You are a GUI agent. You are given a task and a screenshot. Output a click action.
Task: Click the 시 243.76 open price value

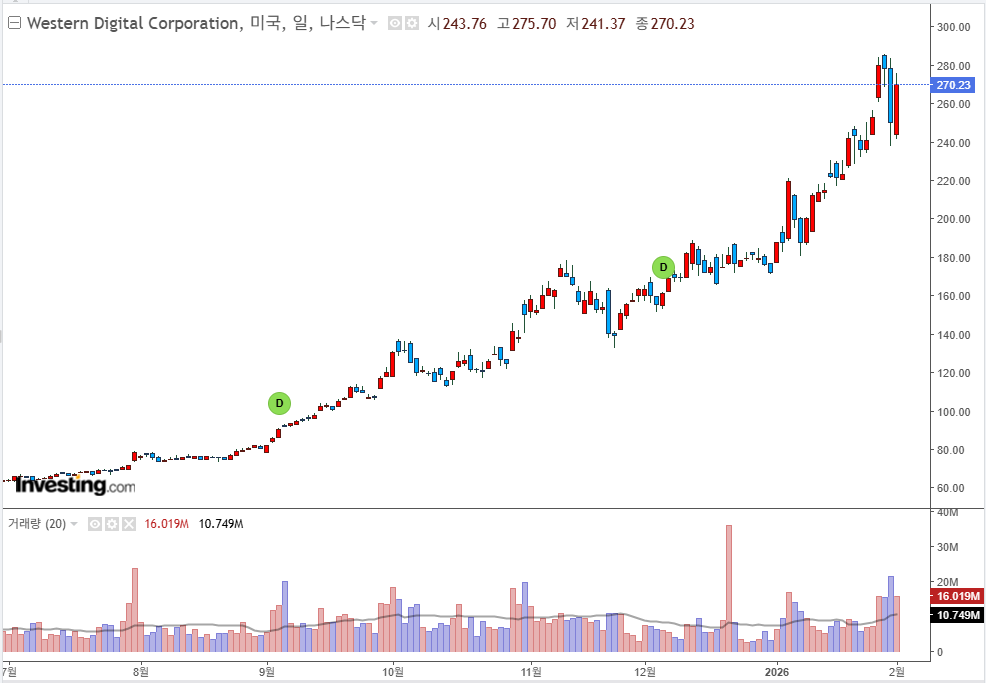pyautogui.click(x=457, y=24)
